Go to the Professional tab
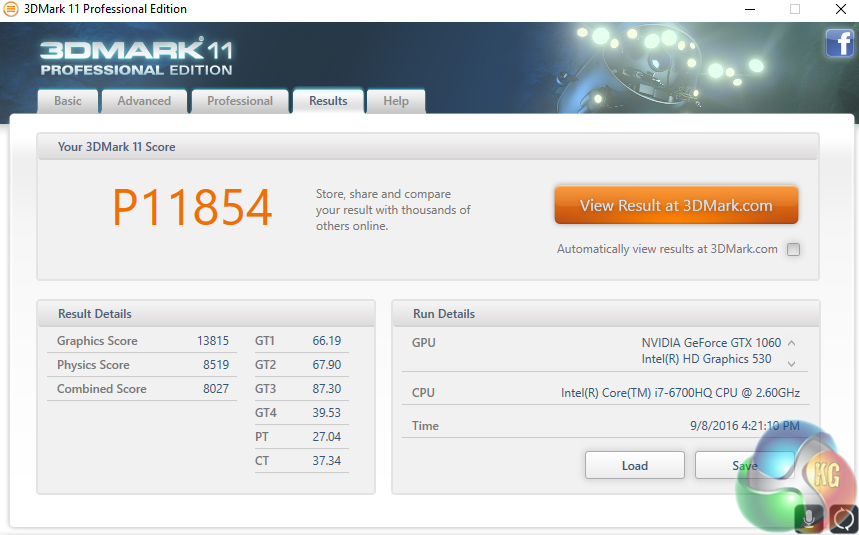 240,101
